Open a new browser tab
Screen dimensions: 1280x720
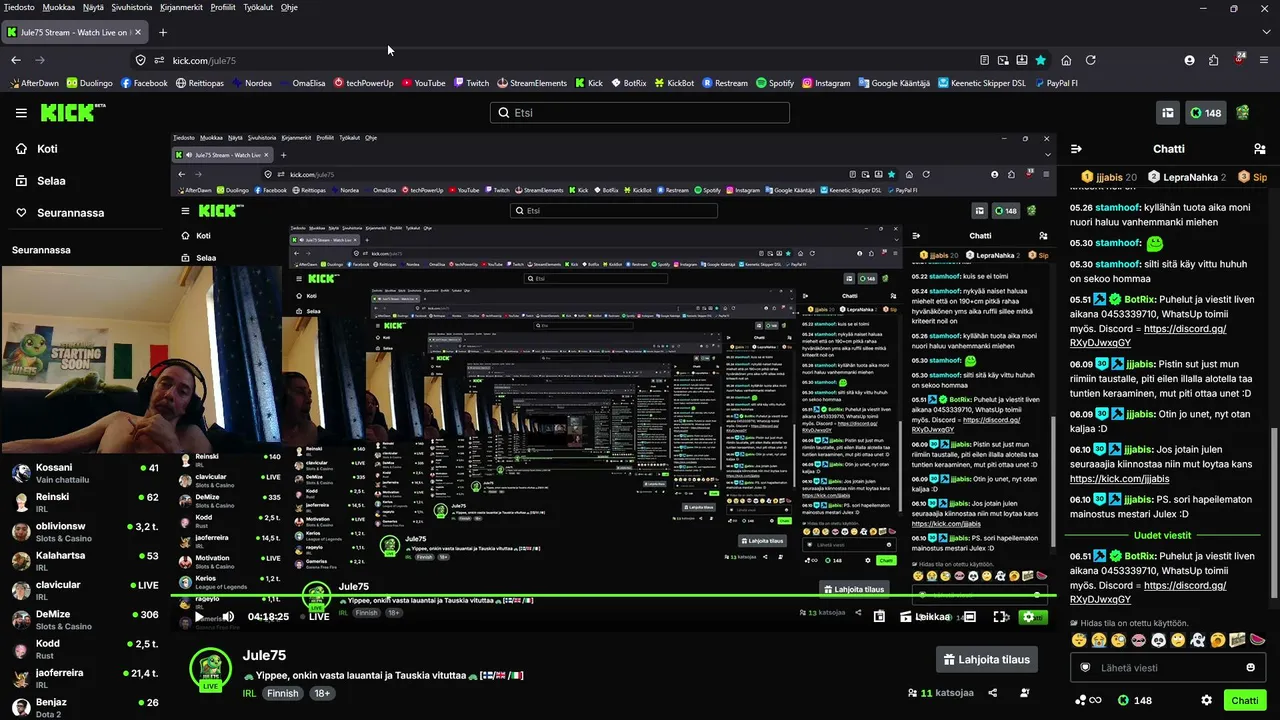tap(163, 32)
